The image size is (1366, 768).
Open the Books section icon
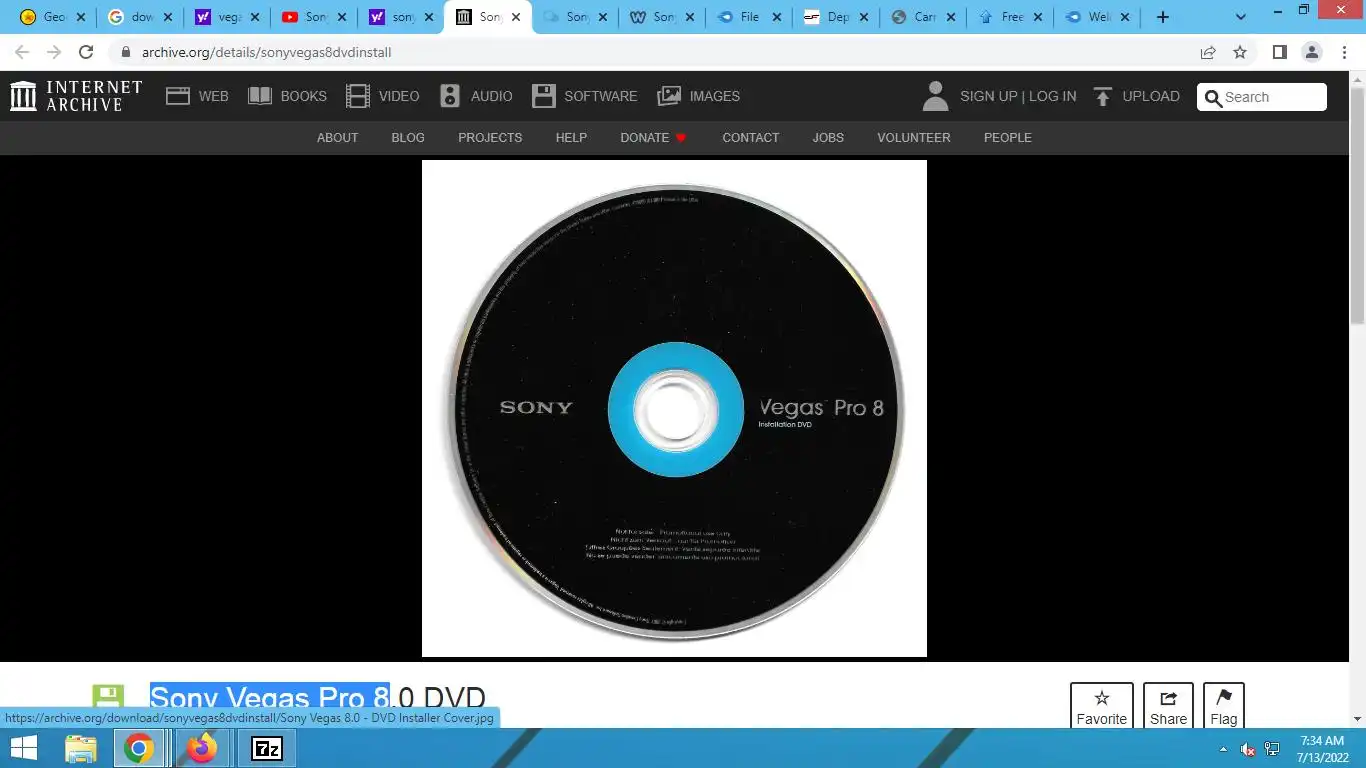pyautogui.click(x=260, y=96)
